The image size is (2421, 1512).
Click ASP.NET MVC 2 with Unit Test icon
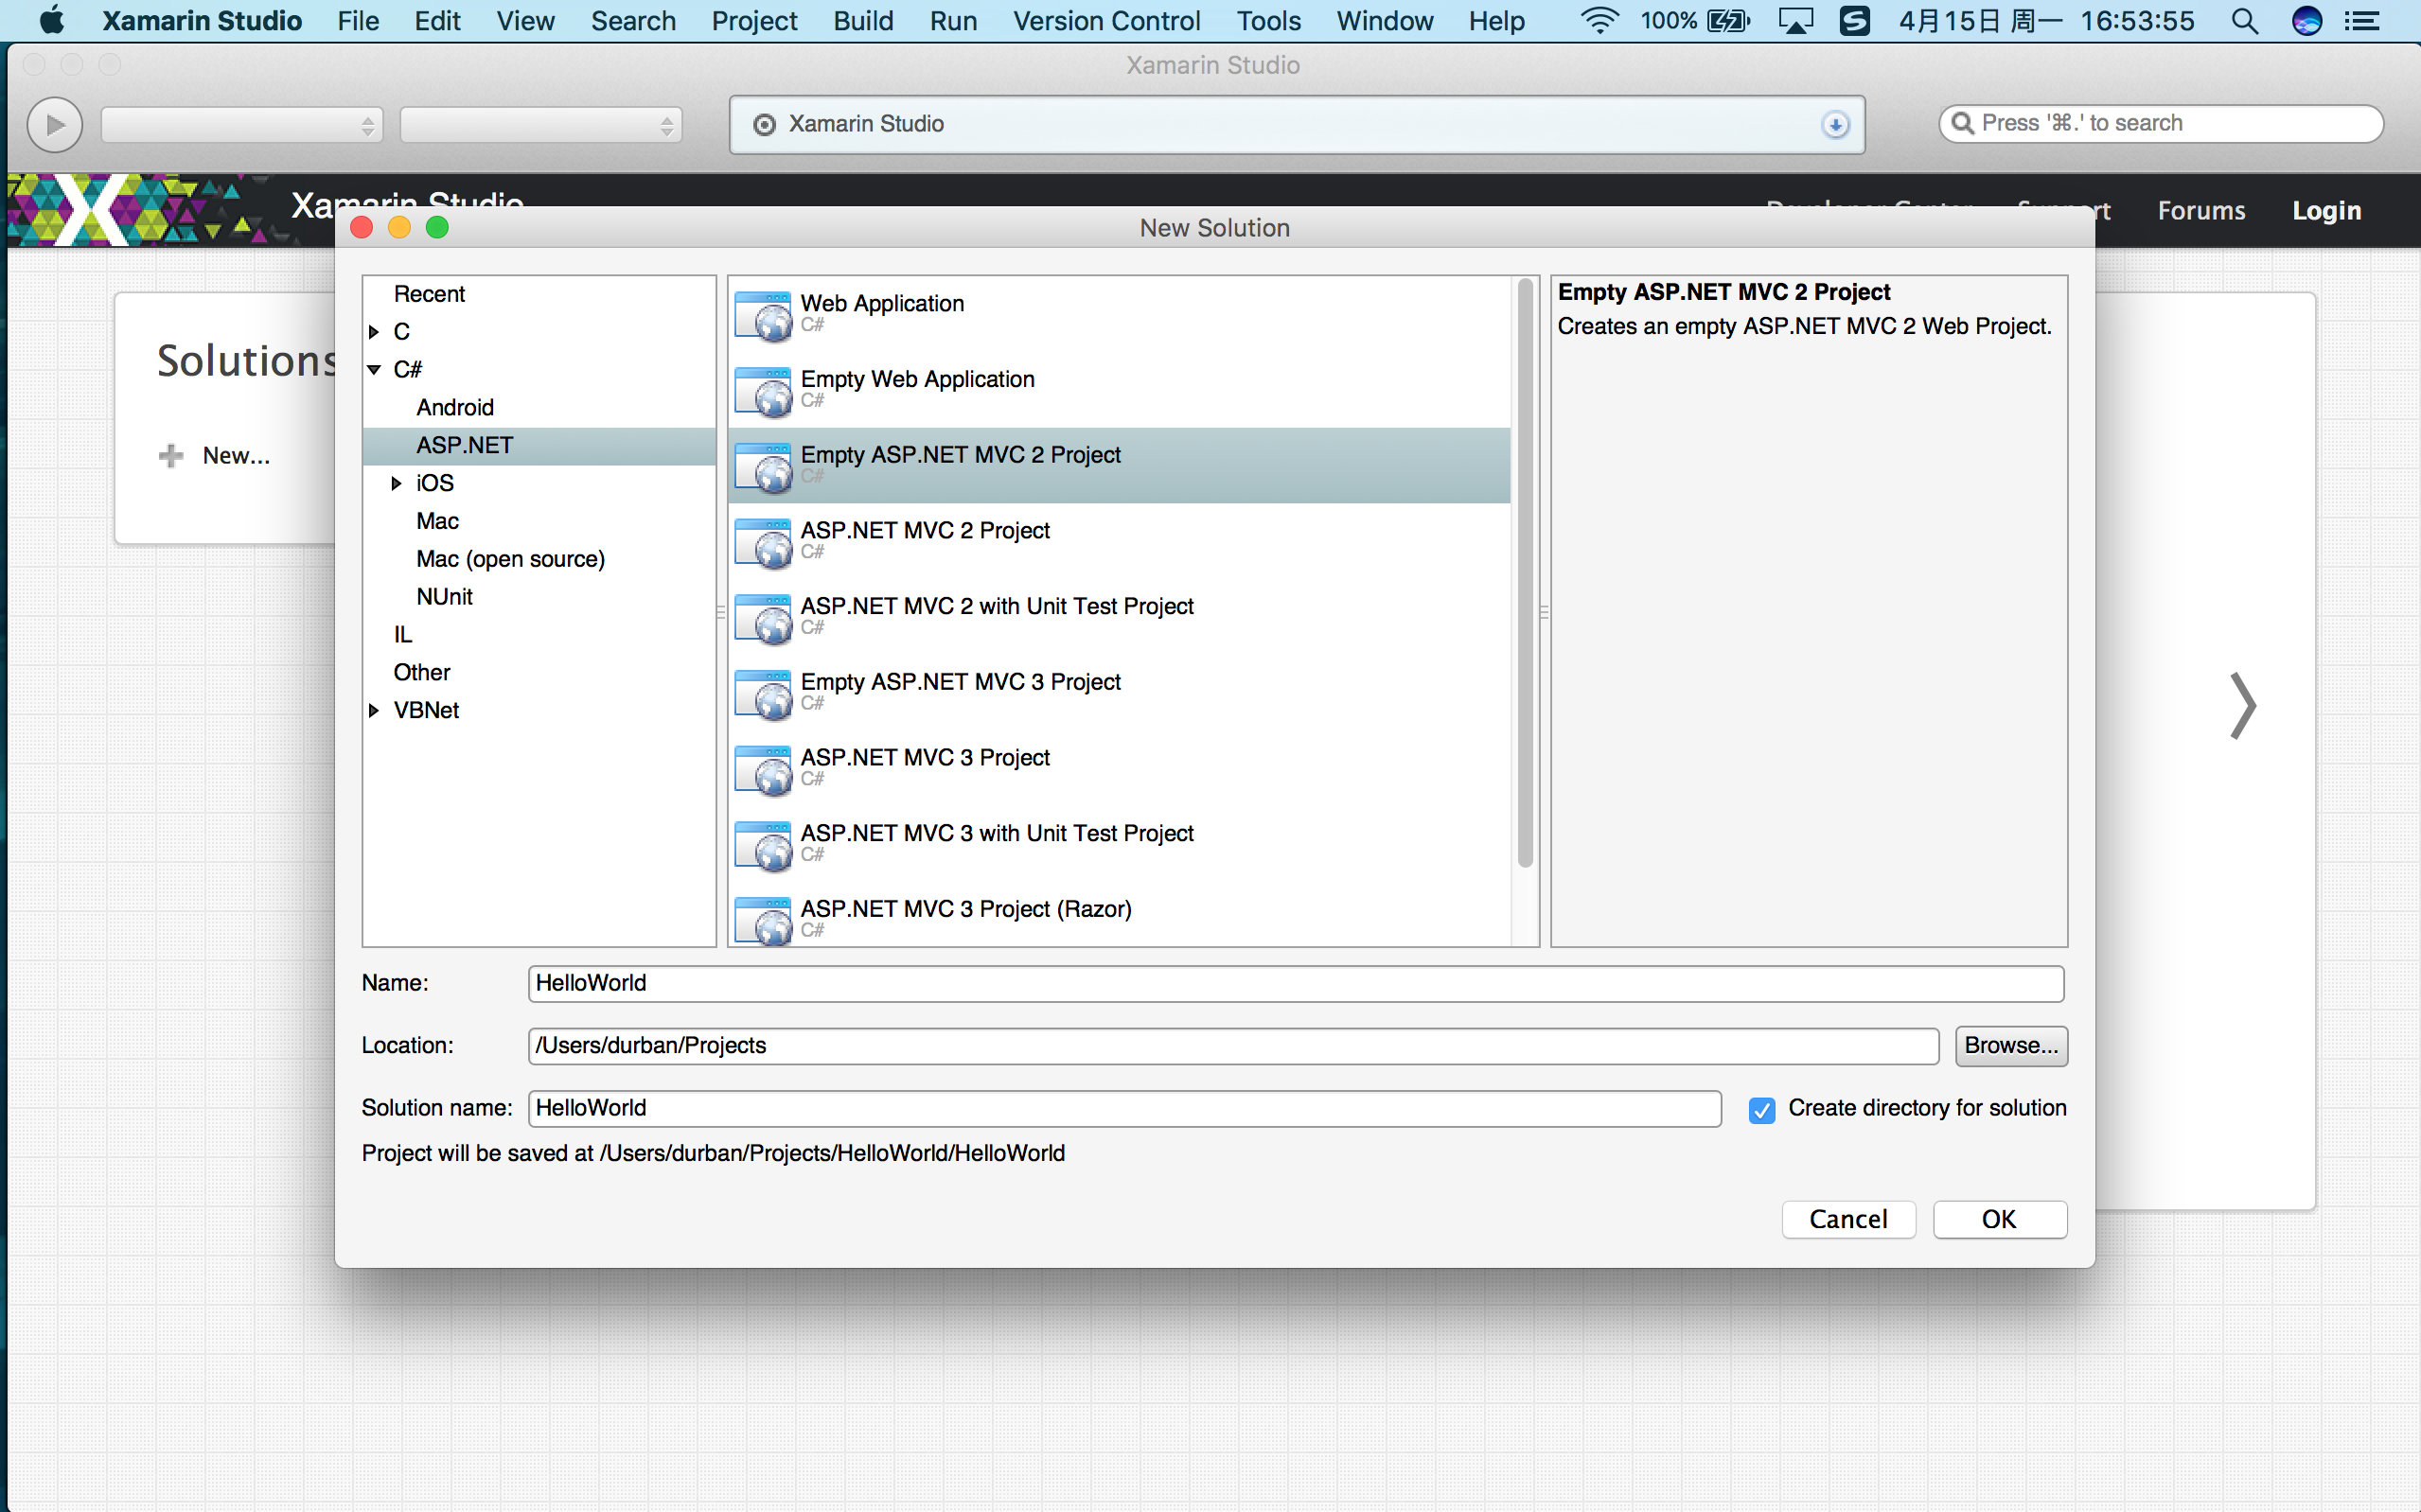(x=763, y=619)
